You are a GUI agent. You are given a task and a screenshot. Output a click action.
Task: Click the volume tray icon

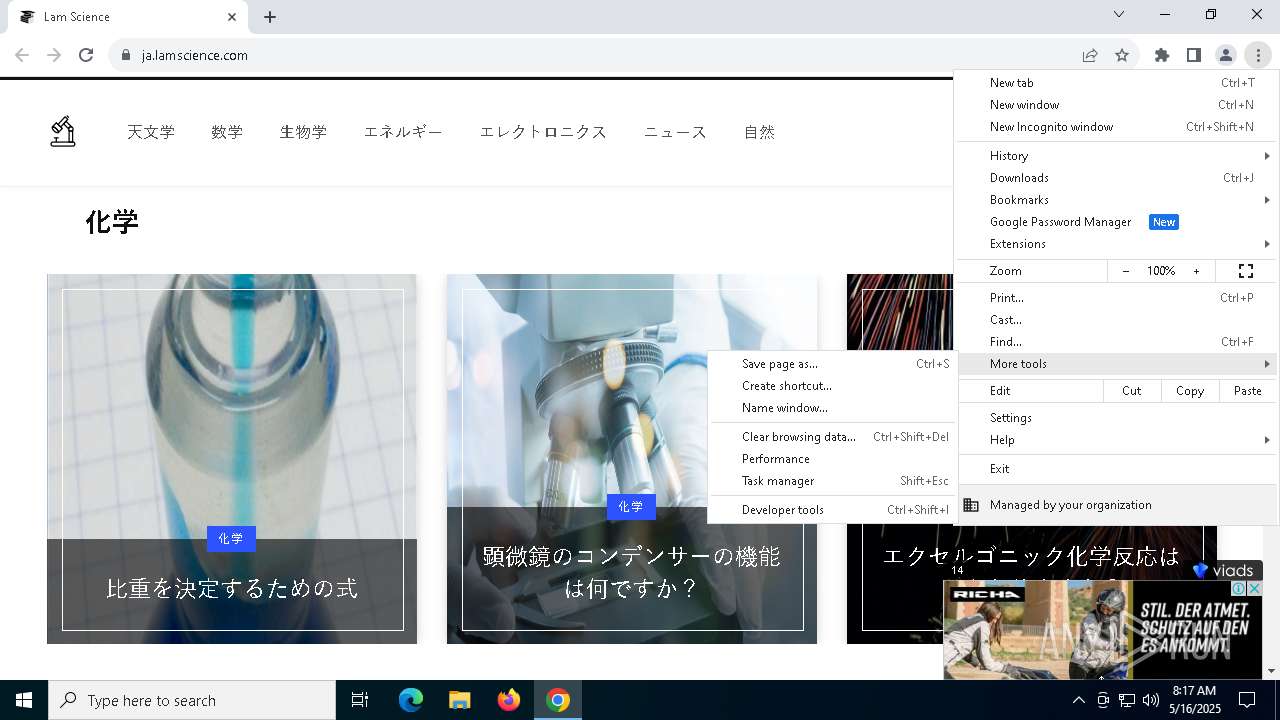(1151, 700)
